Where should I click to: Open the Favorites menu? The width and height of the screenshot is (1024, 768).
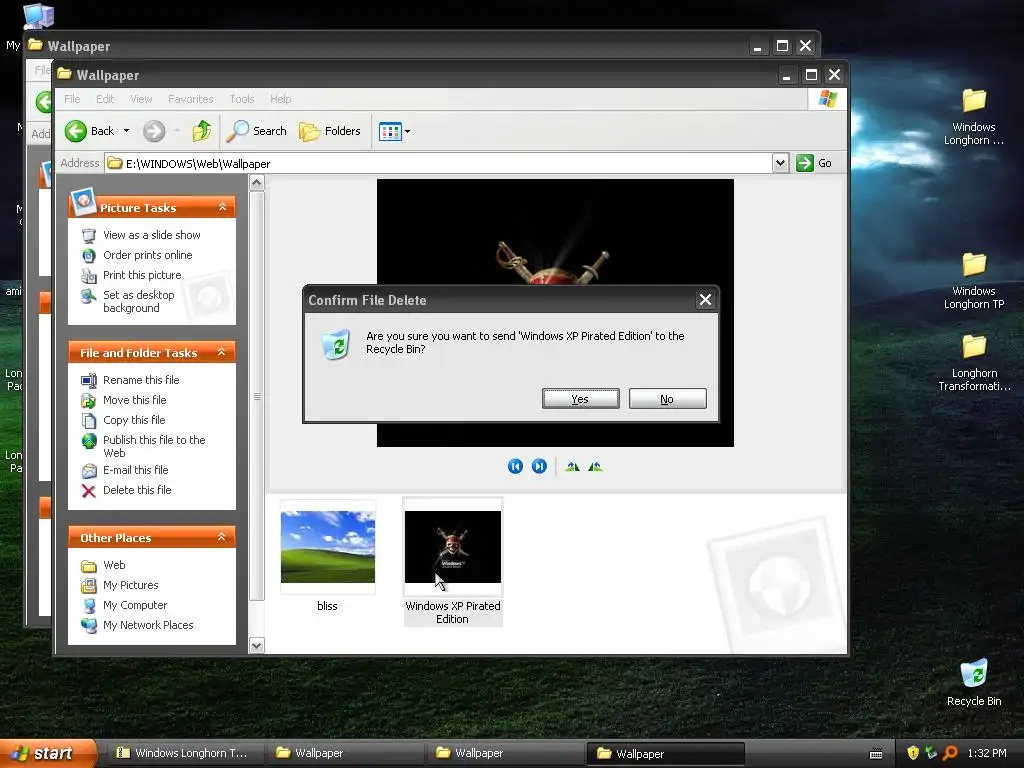pos(191,99)
